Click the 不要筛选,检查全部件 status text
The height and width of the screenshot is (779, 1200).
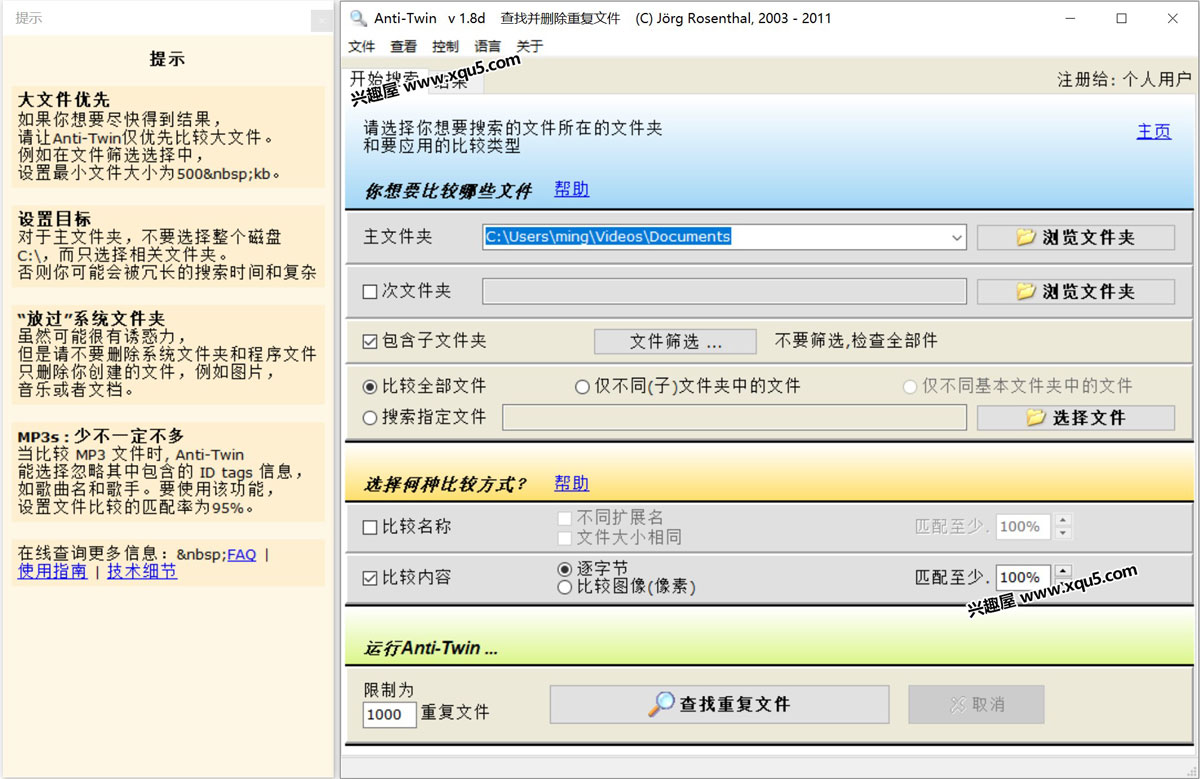coord(857,341)
